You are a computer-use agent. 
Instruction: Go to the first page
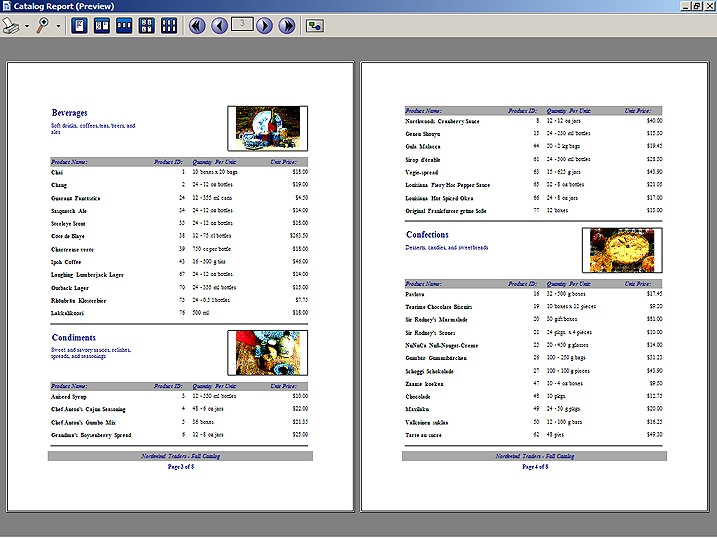[198, 26]
